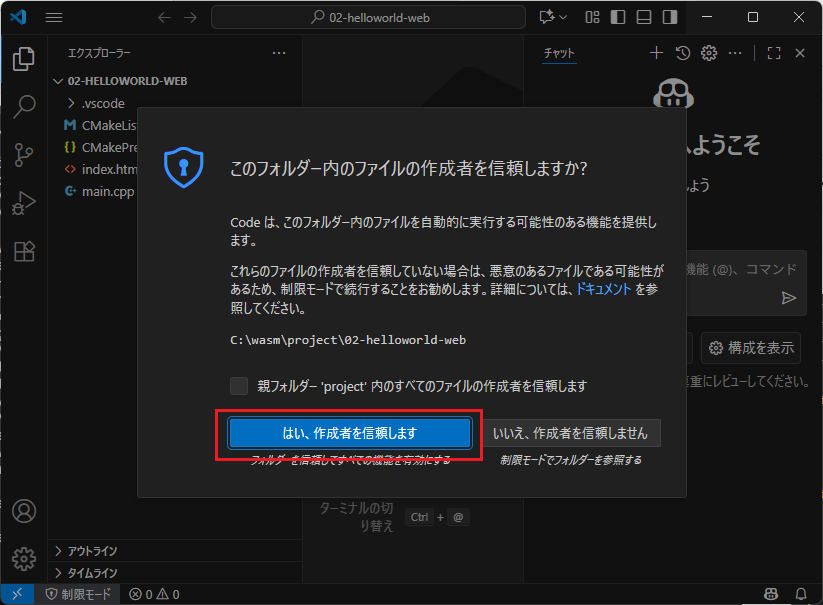Open the notifications bell icon
823x605 pixels.
[x=801, y=594]
